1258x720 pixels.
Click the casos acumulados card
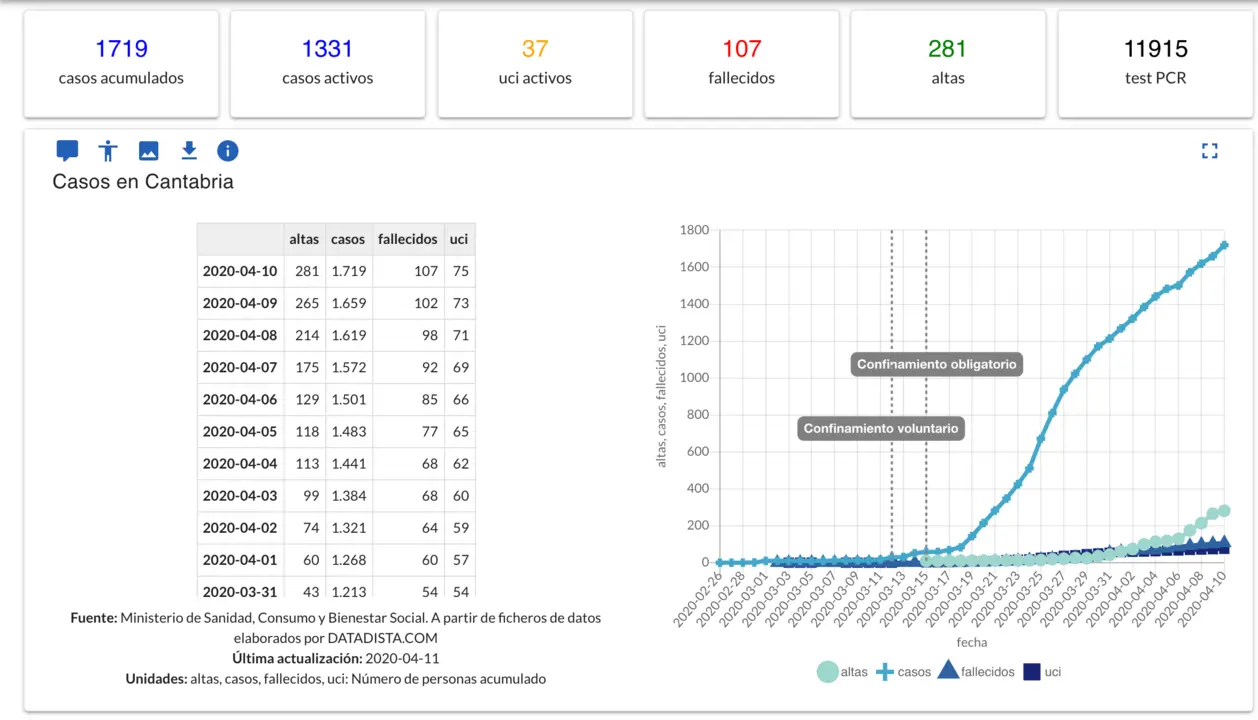click(121, 63)
